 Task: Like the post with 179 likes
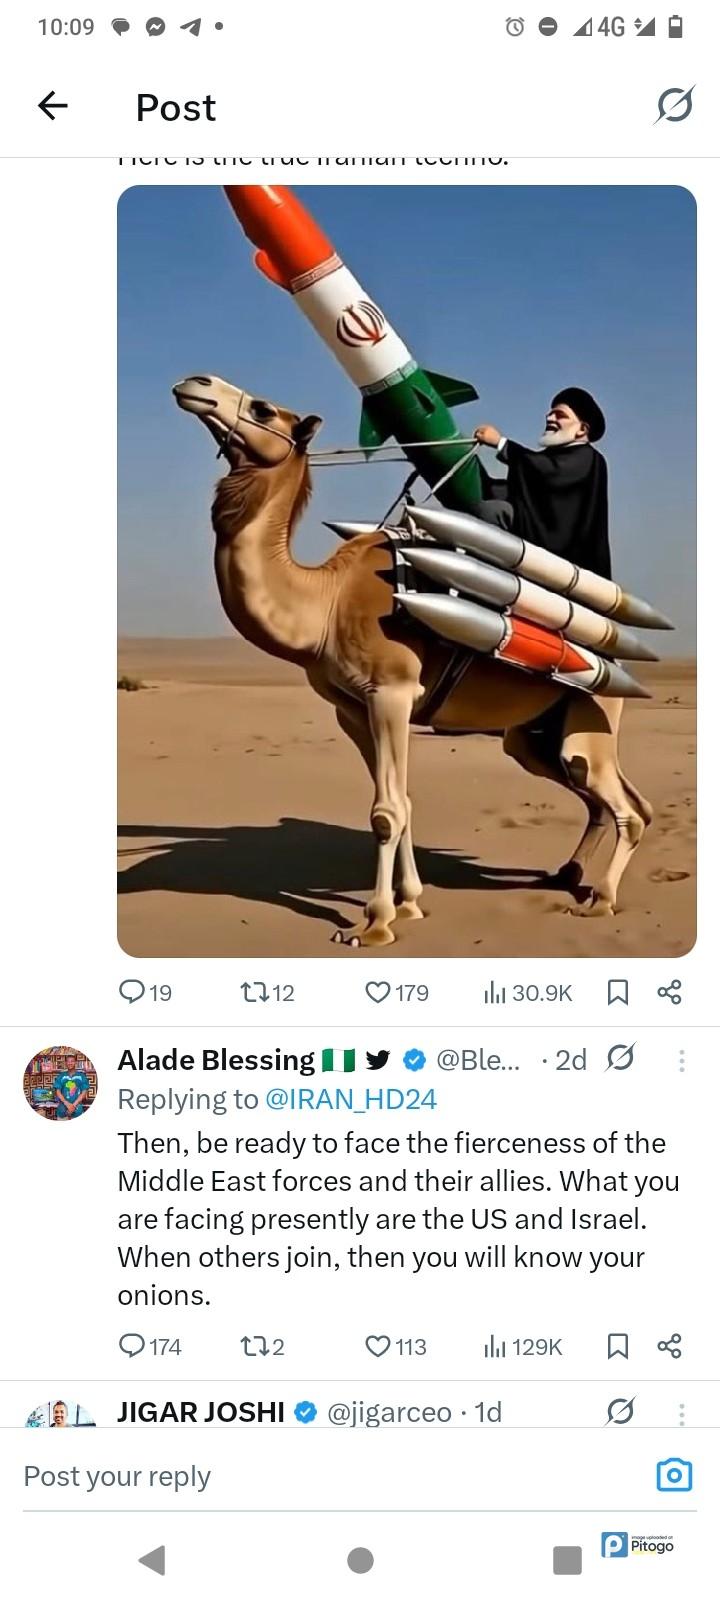click(396, 992)
